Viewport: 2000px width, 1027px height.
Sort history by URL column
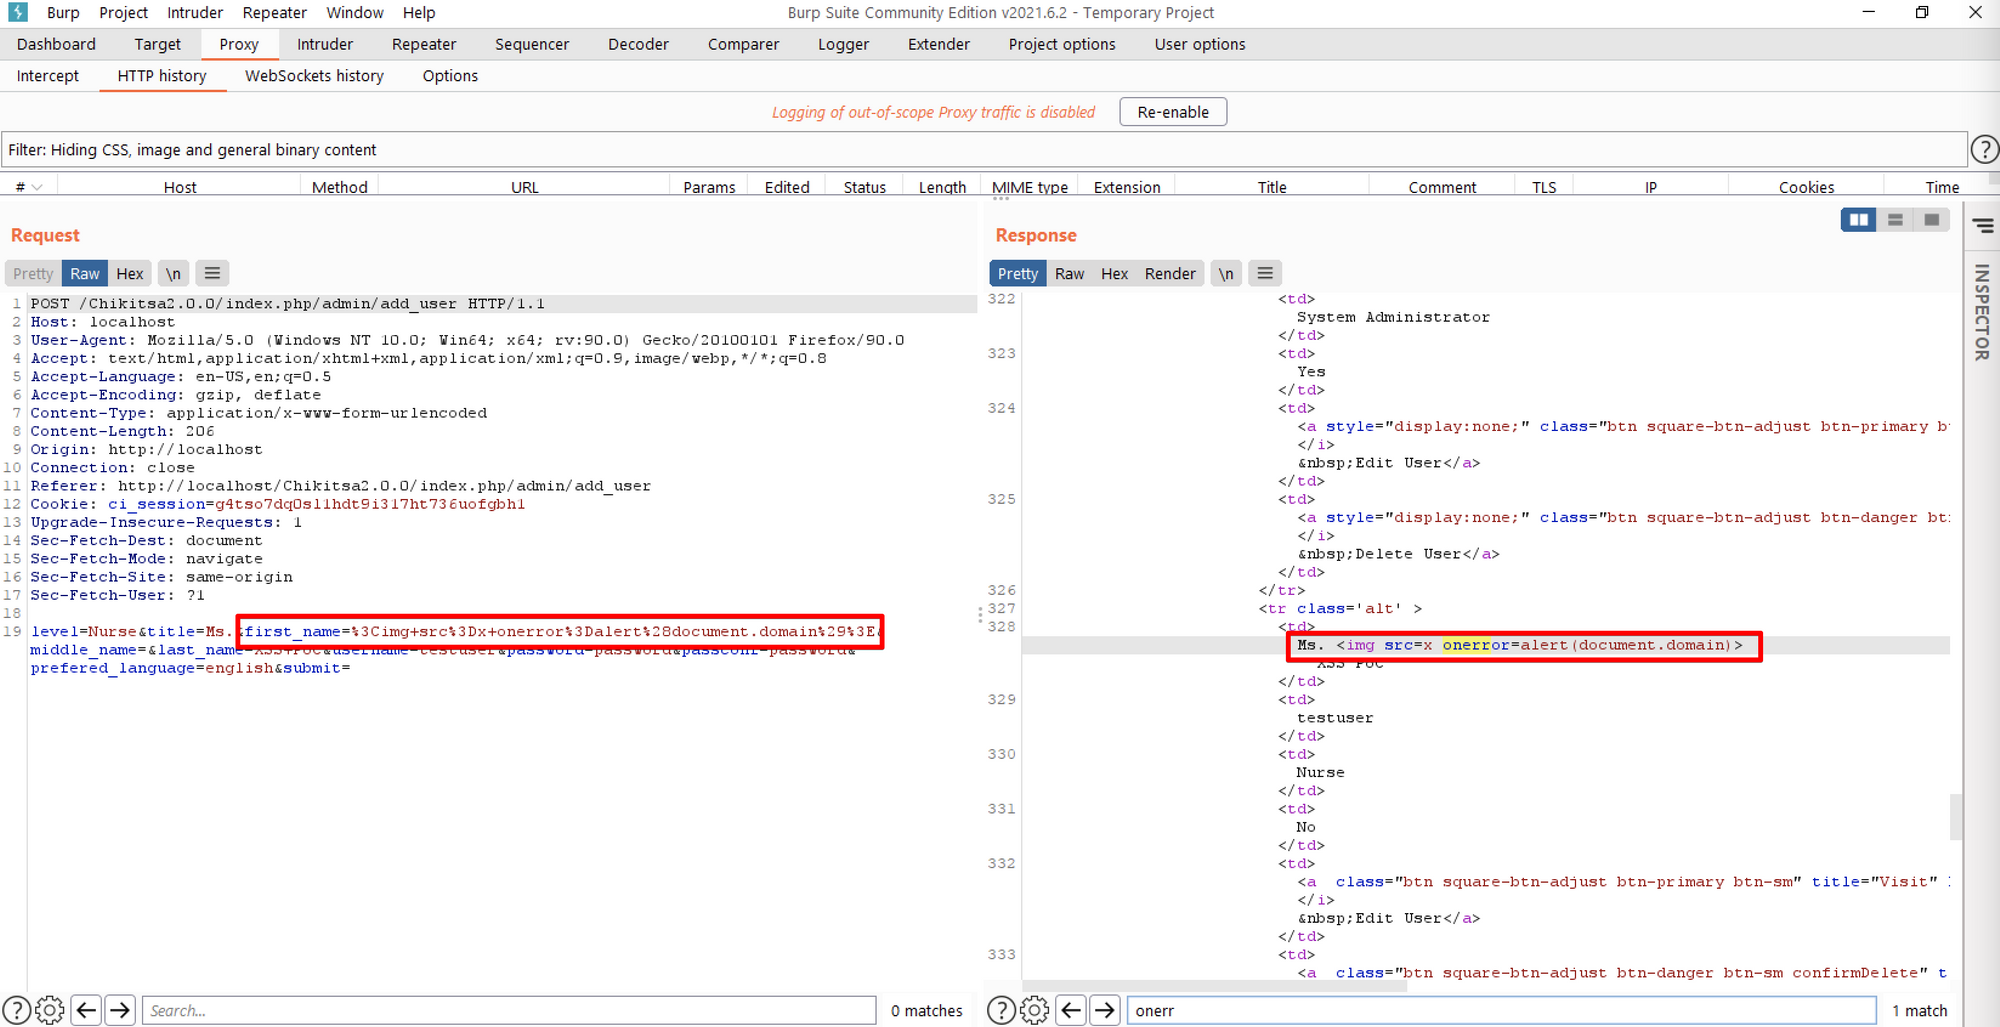(525, 187)
